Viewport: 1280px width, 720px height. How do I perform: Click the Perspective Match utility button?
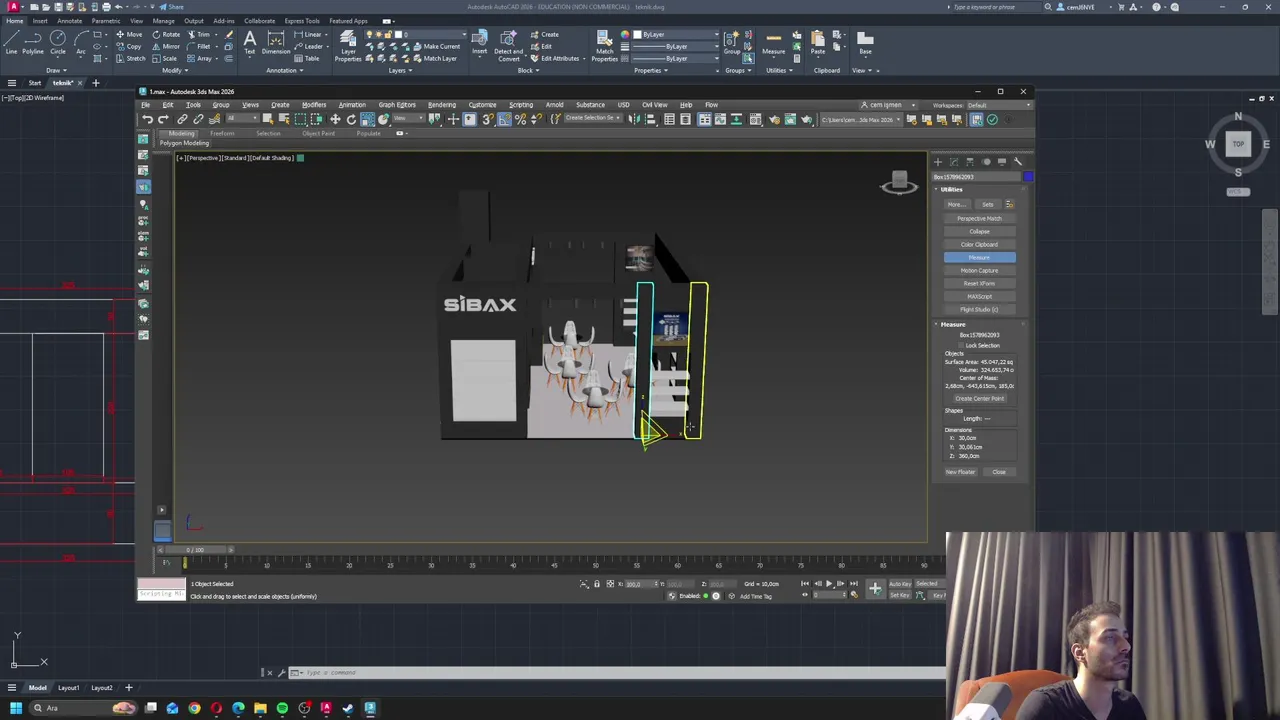pyautogui.click(x=979, y=218)
